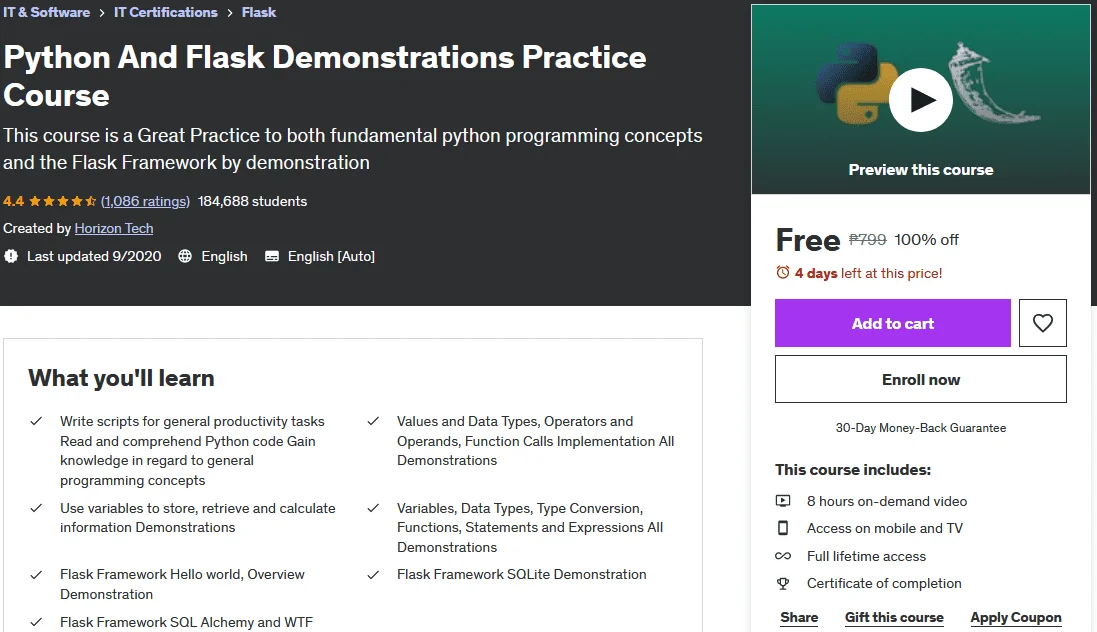
Task: Open IT & Software breadcrumb
Action: 46,12
